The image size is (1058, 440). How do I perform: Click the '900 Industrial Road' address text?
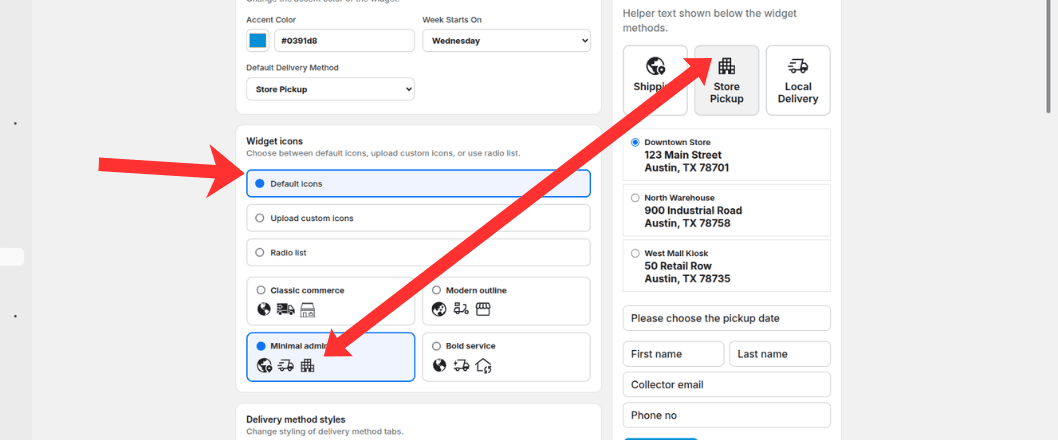[693, 211]
